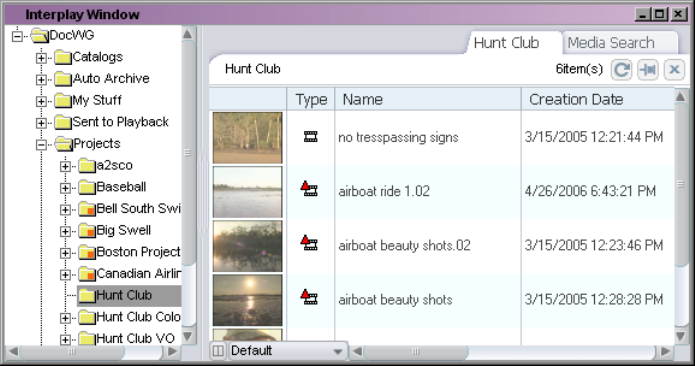Minimize the Interplay Window
Viewport: 695px width, 366px height.
coord(643,15)
